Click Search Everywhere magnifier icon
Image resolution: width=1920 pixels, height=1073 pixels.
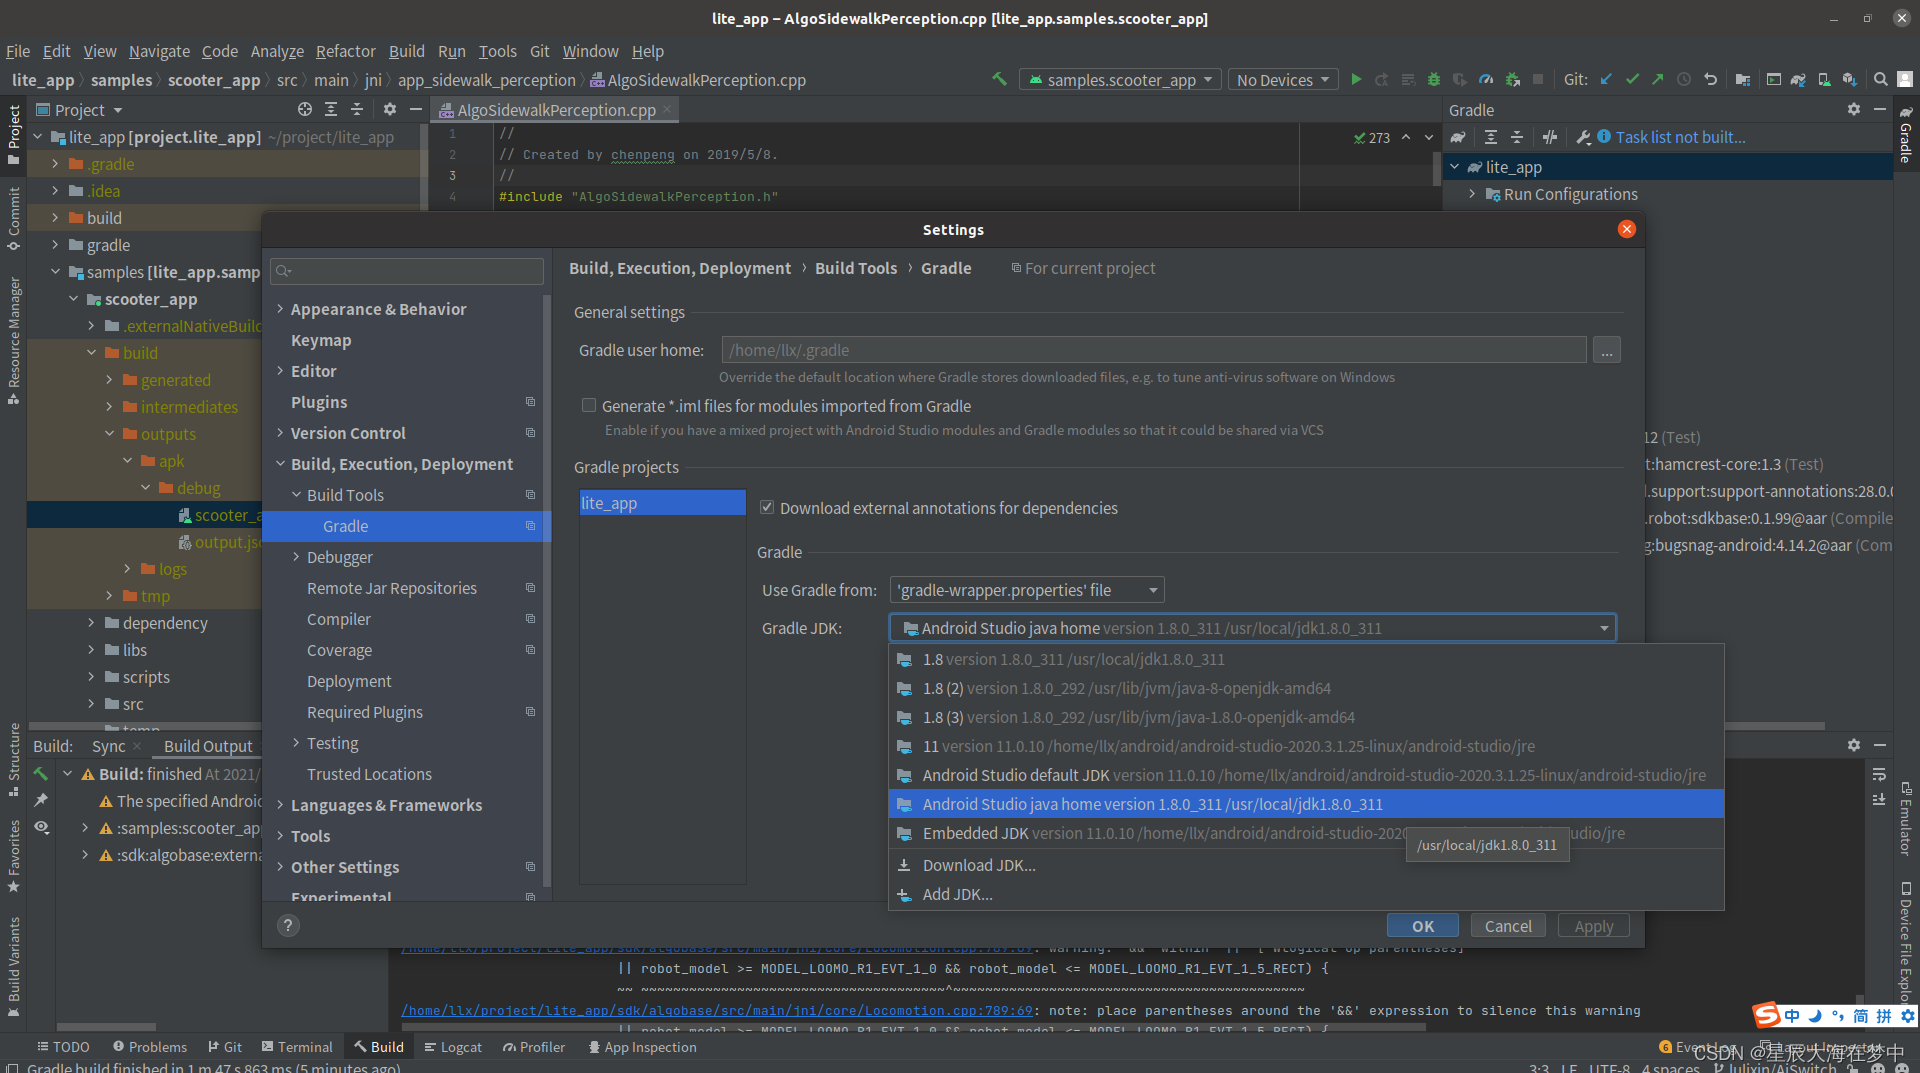[x=1881, y=79]
